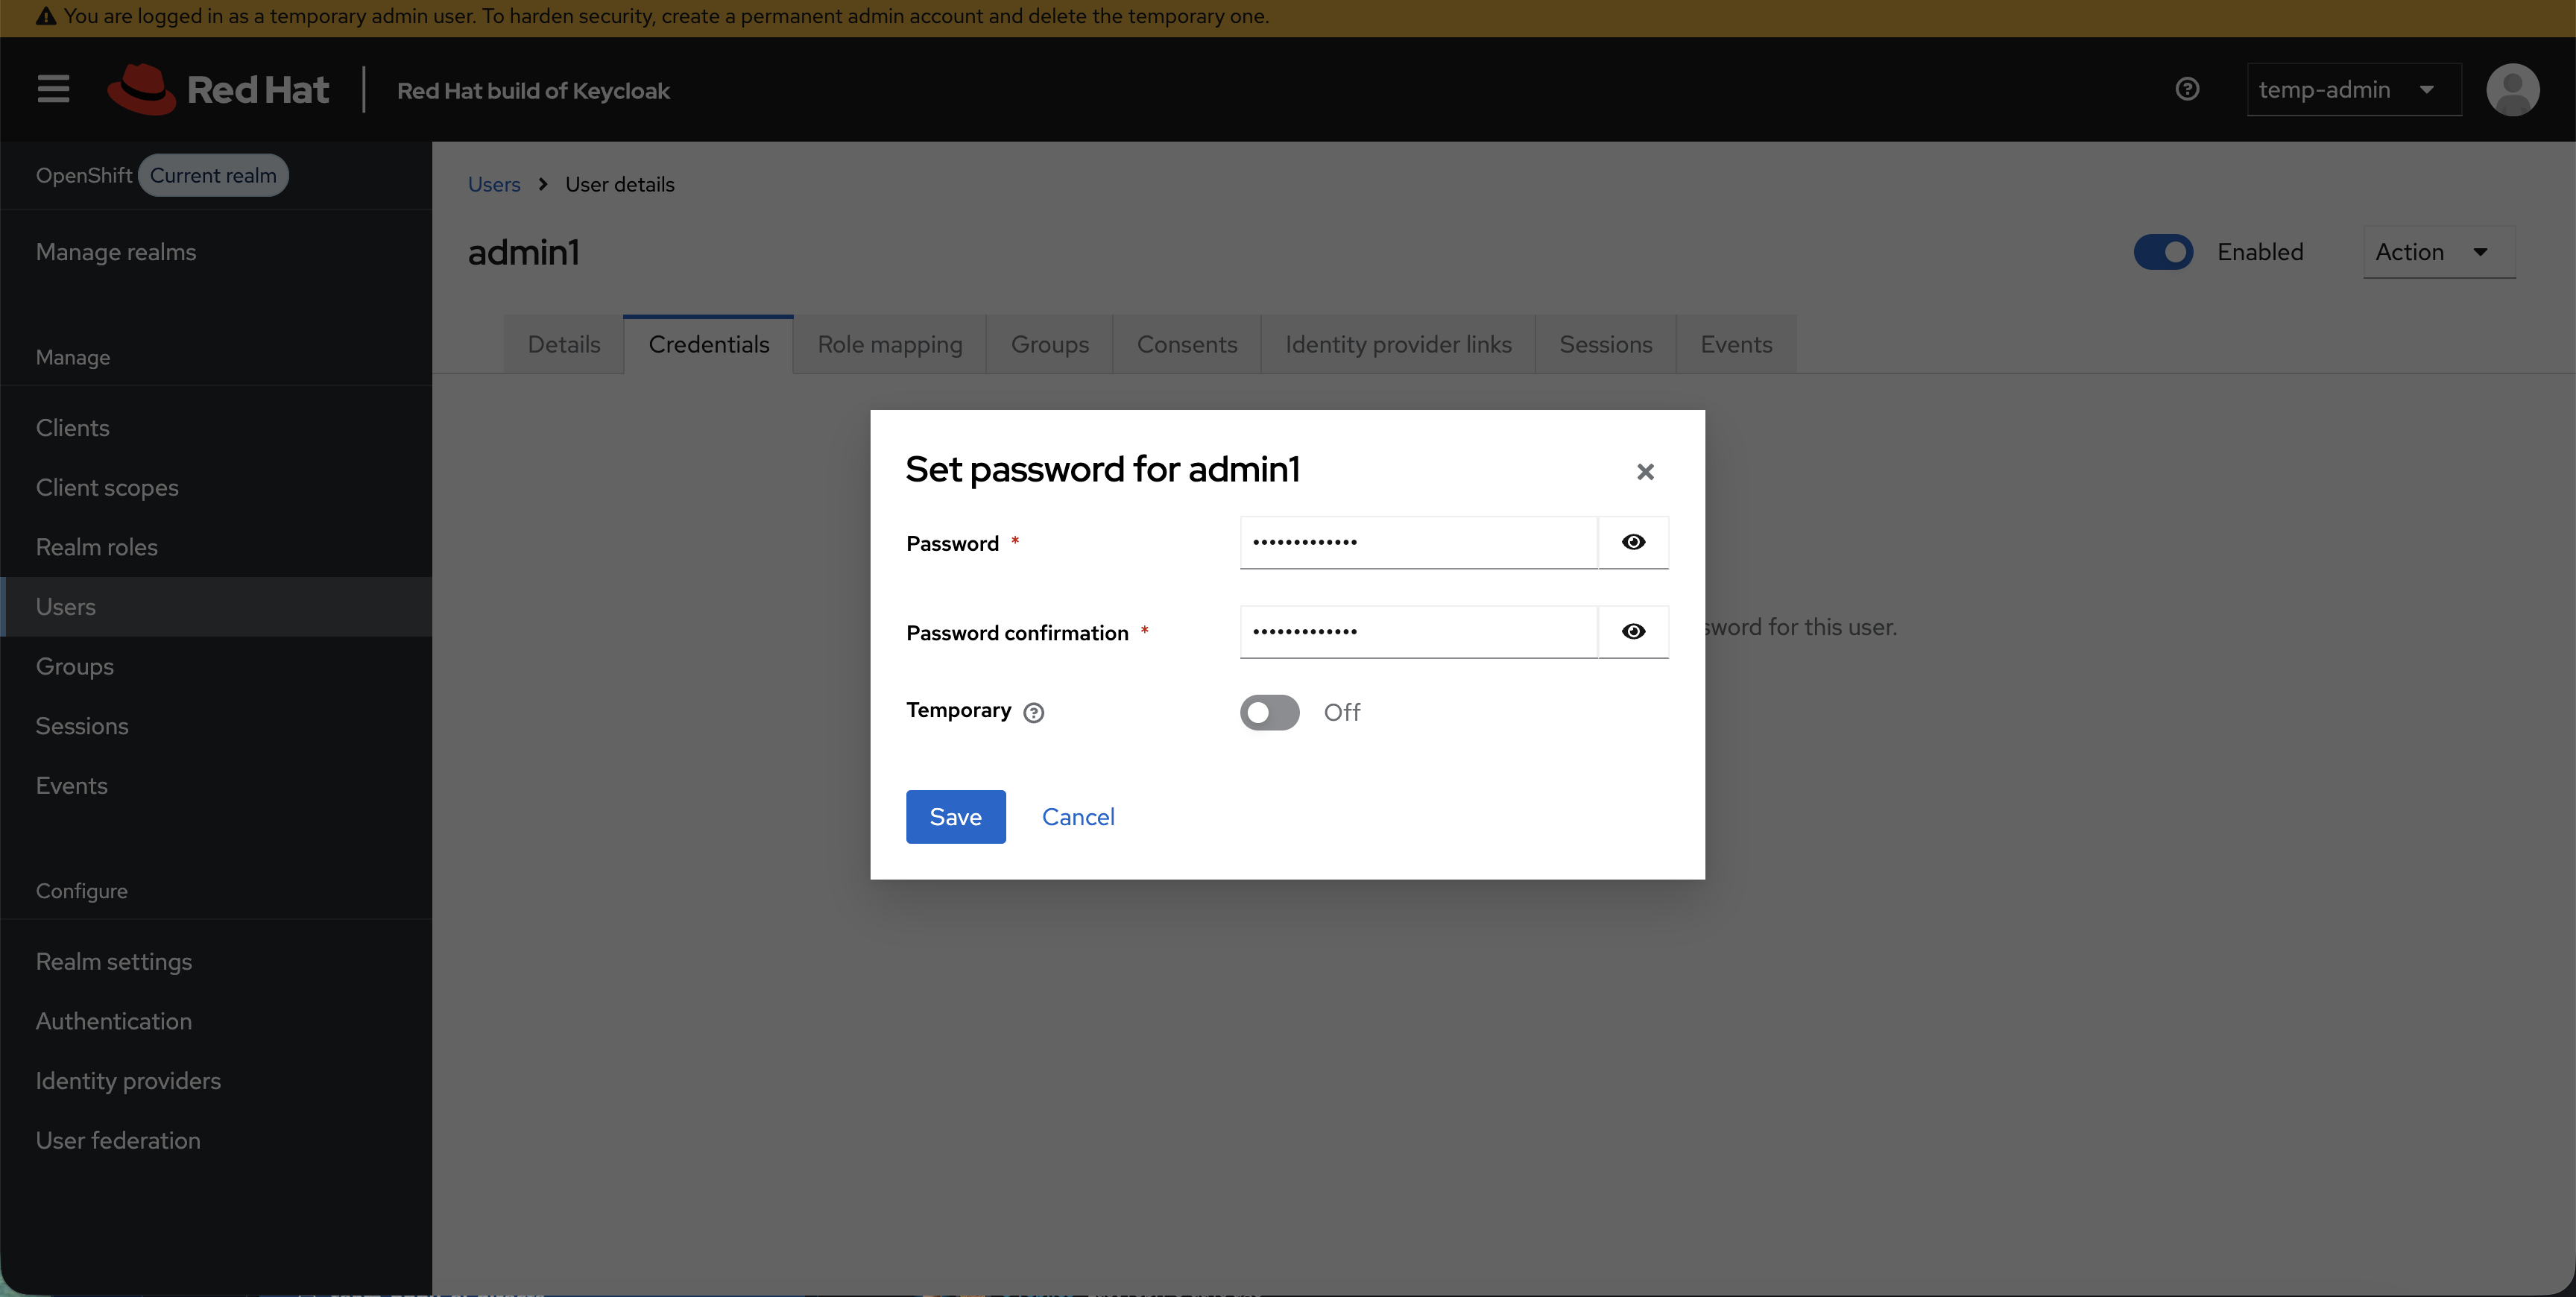
Task: Switch to the Role mapping tab
Action: tap(889, 343)
